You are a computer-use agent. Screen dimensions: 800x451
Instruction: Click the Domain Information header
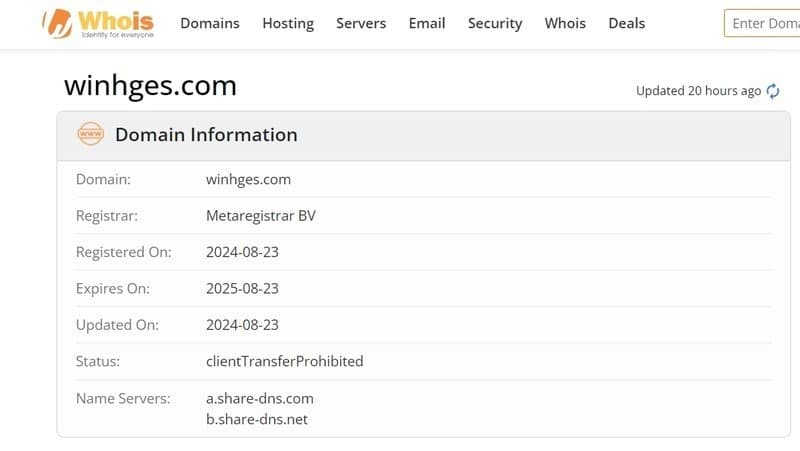(x=206, y=135)
